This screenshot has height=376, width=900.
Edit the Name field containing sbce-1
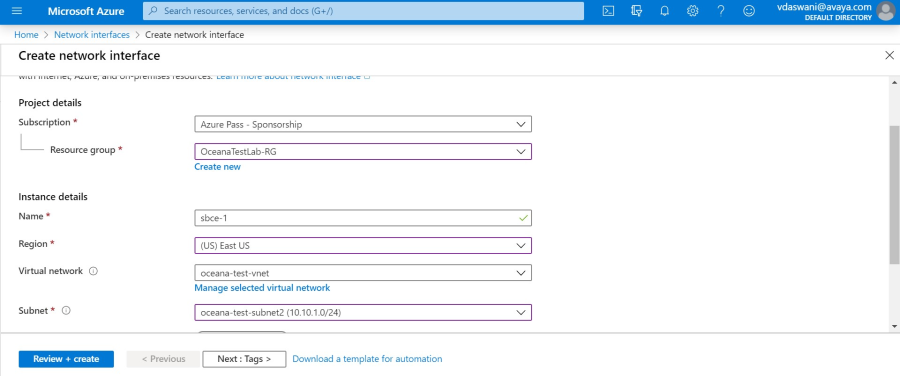363,218
